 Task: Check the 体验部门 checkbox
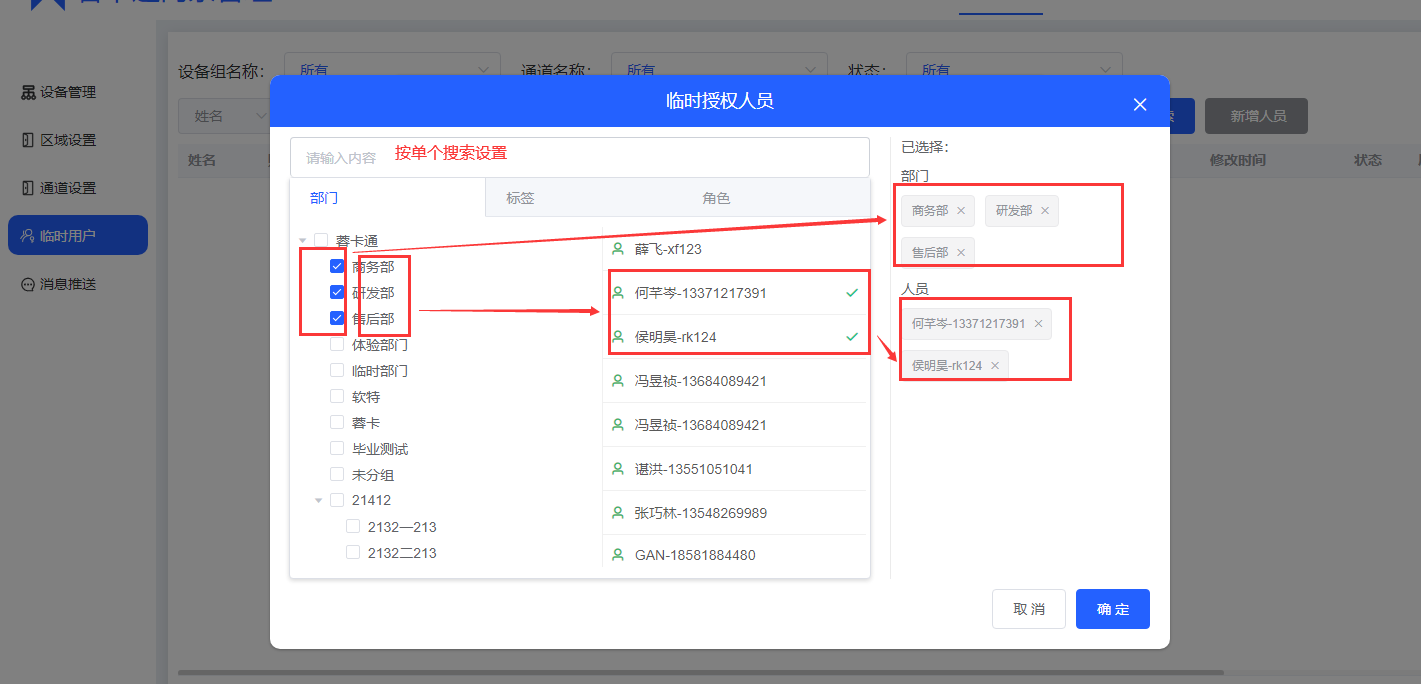[337, 345]
